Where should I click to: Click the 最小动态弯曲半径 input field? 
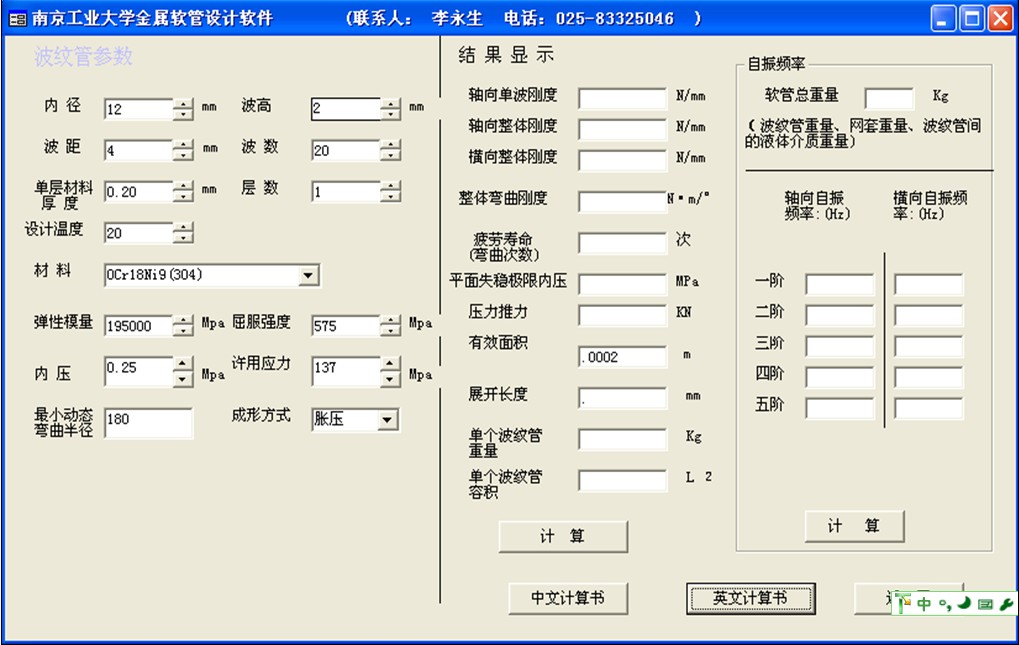click(x=148, y=423)
